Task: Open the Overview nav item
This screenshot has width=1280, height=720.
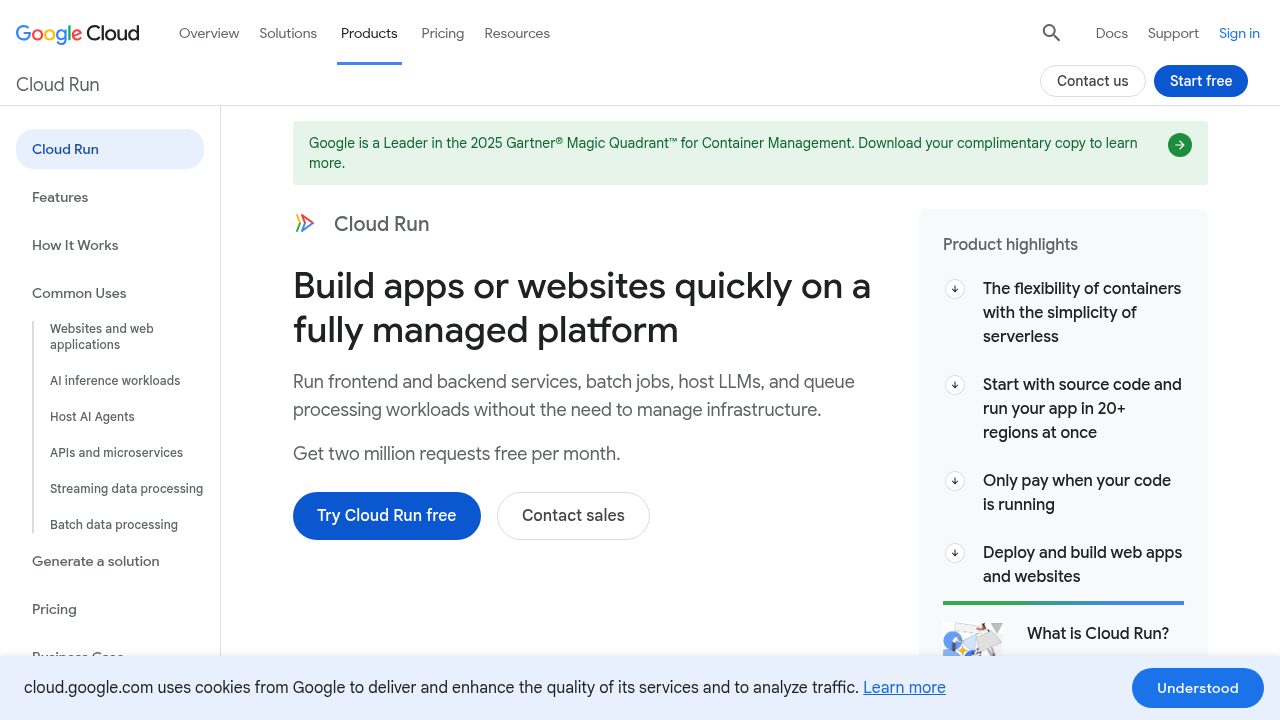Action: pyautogui.click(x=209, y=33)
